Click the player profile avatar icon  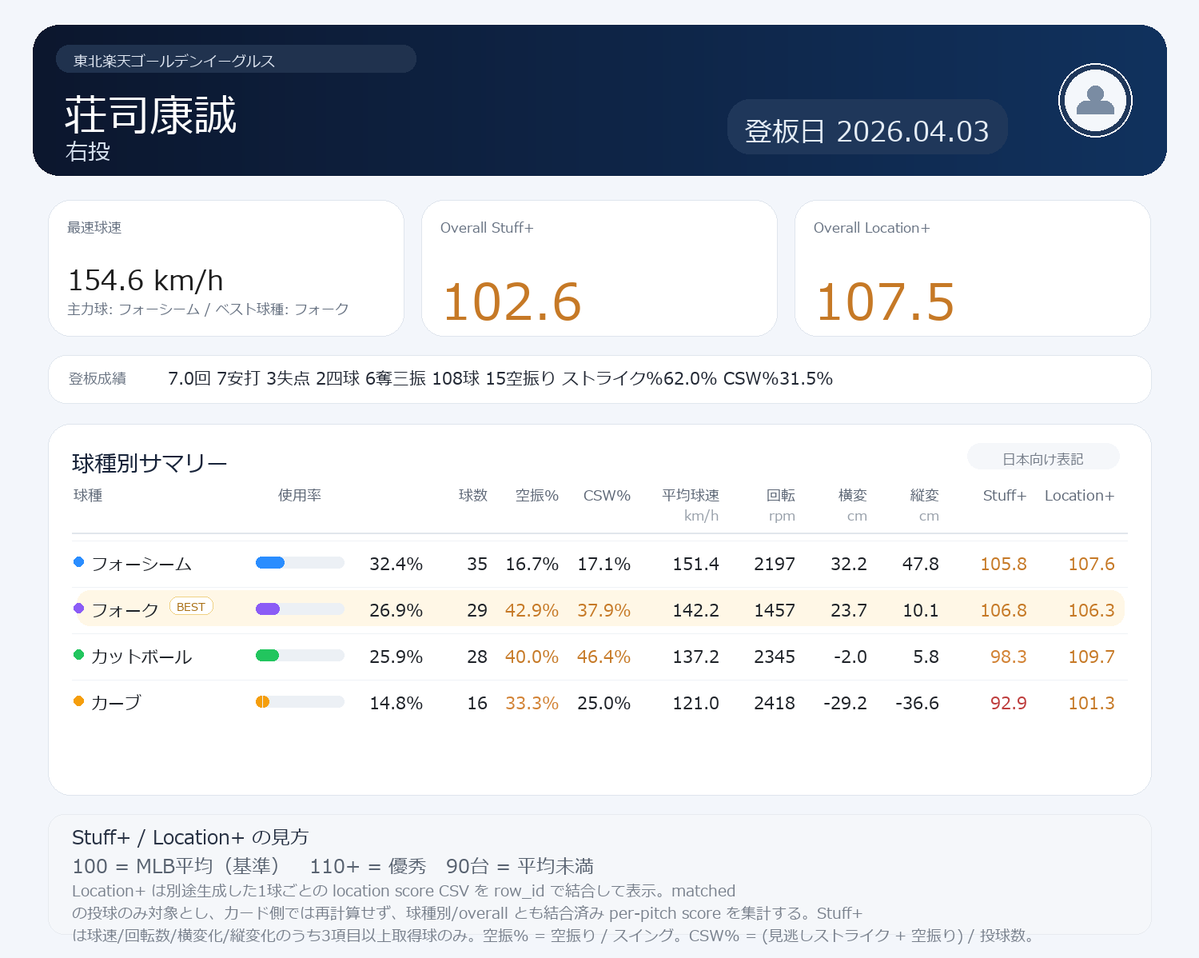(x=1094, y=100)
